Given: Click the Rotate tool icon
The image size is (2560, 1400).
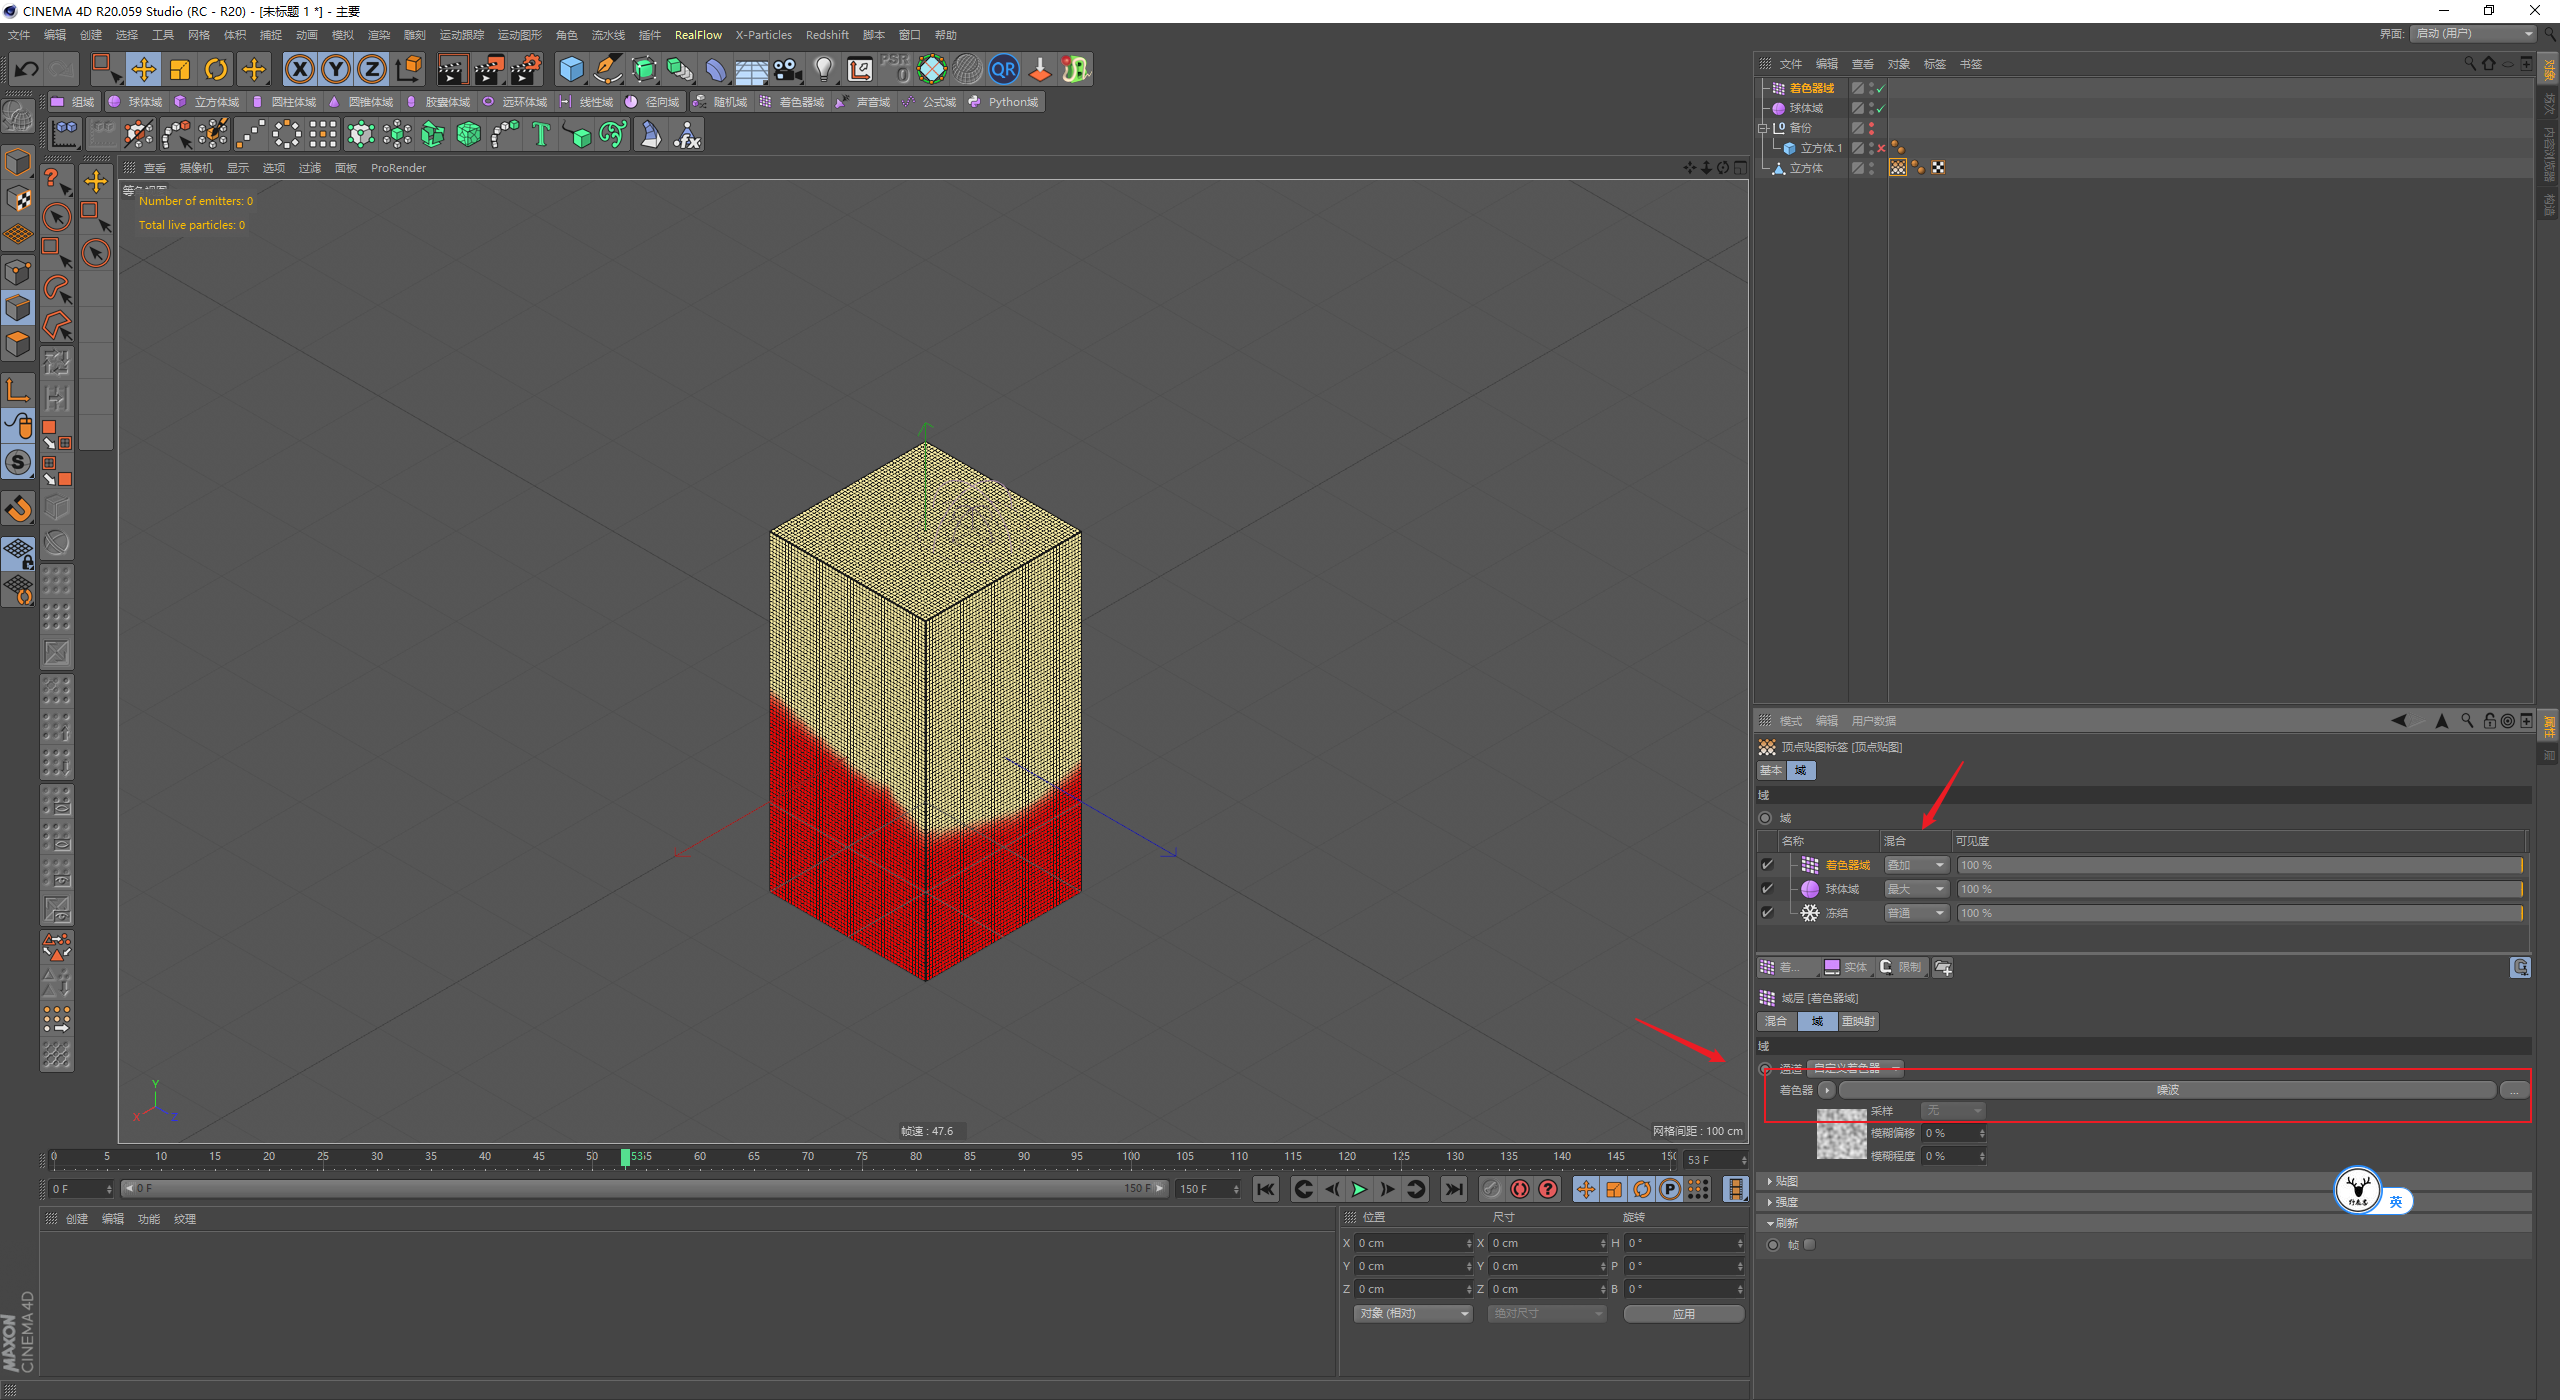Looking at the screenshot, I should pyautogui.click(x=216, y=69).
